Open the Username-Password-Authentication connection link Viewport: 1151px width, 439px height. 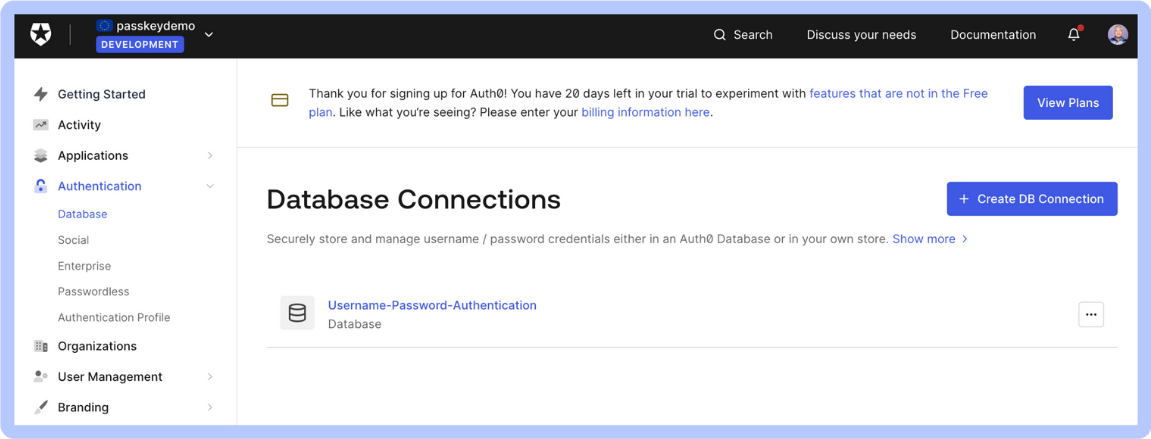click(432, 305)
